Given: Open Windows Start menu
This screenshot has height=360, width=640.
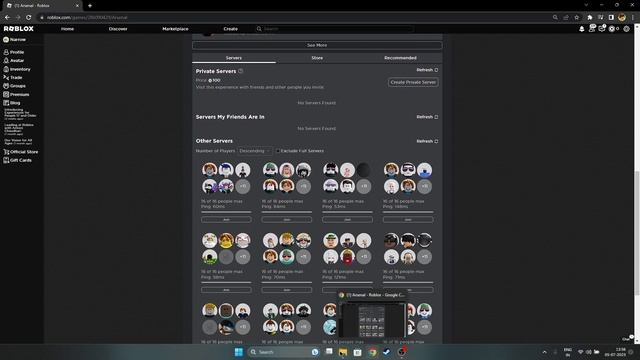Looking at the screenshot, I should tap(239, 352).
